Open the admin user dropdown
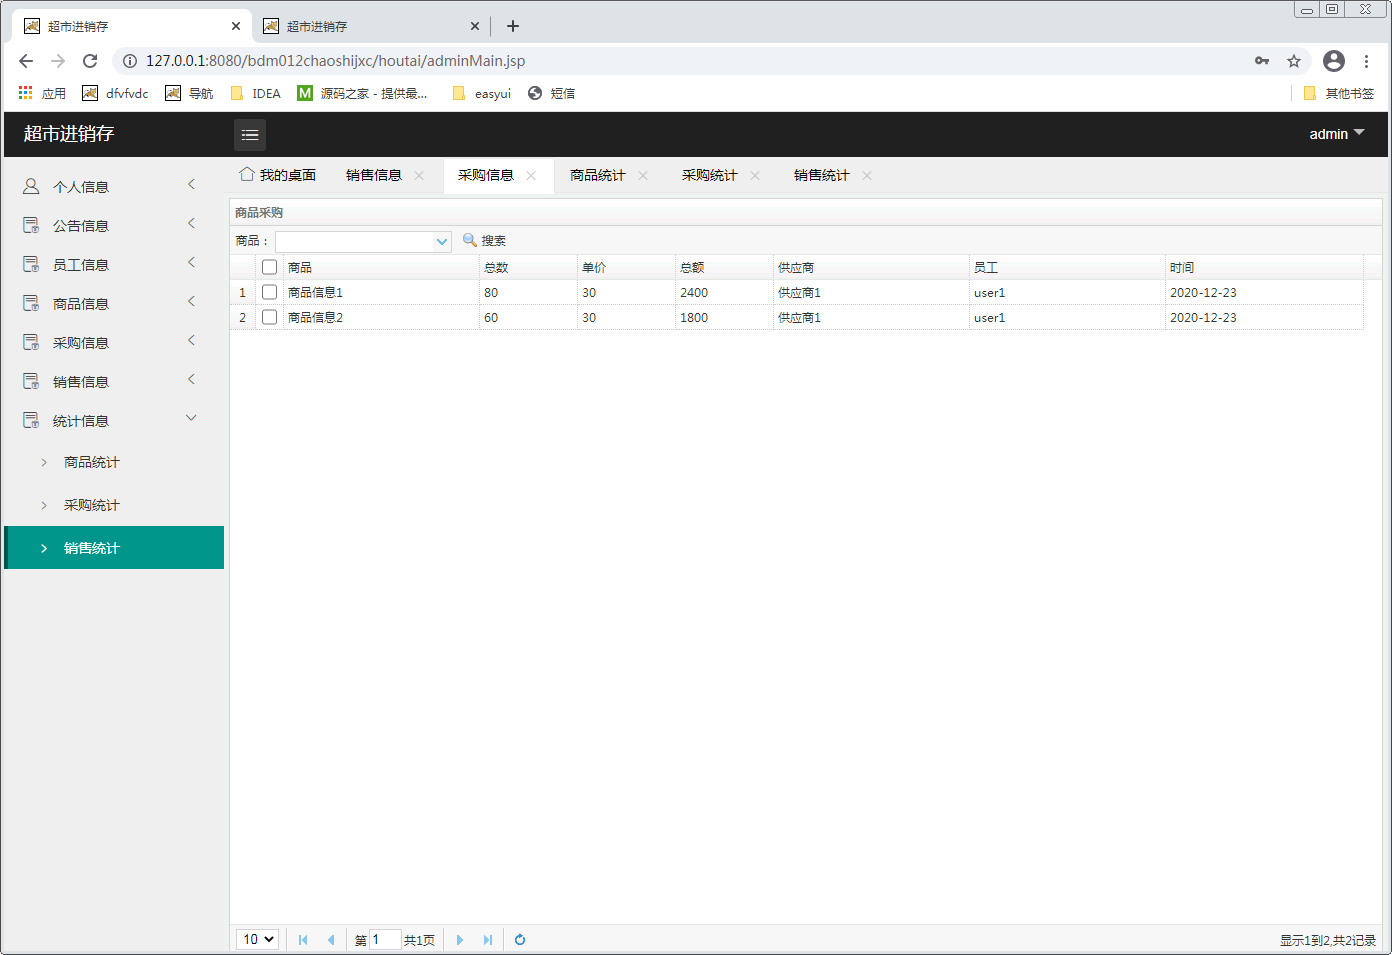This screenshot has width=1392, height=955. tap(1336, 134)
